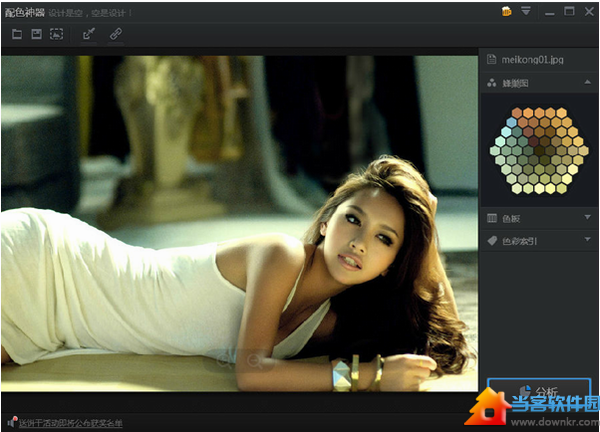Click the tag icon beside 色彩索引
The image size is (600, 432).
[492, 241]
